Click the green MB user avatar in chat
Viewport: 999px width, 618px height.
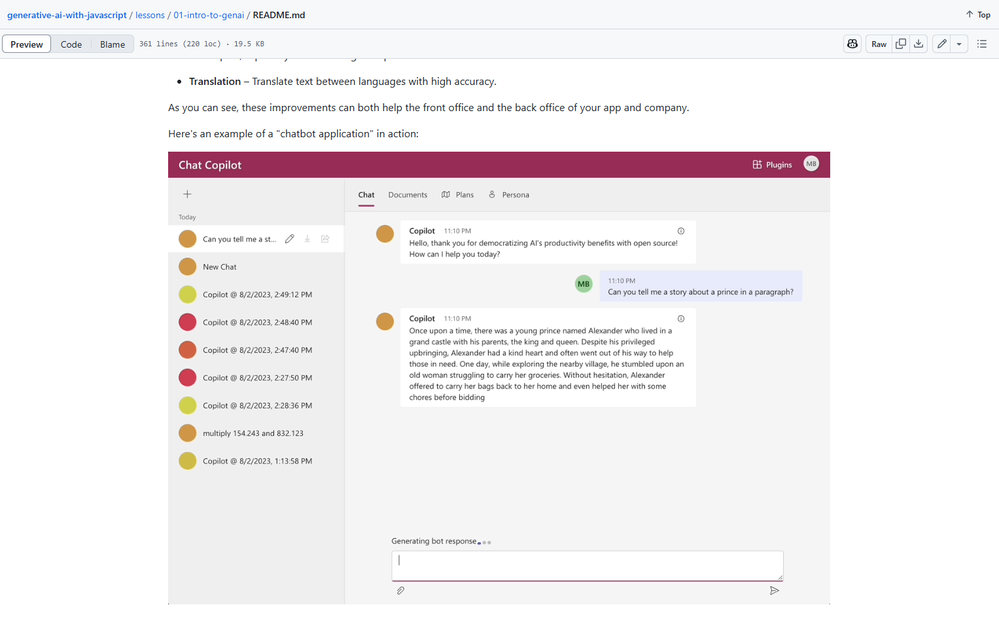click(584, 284)
